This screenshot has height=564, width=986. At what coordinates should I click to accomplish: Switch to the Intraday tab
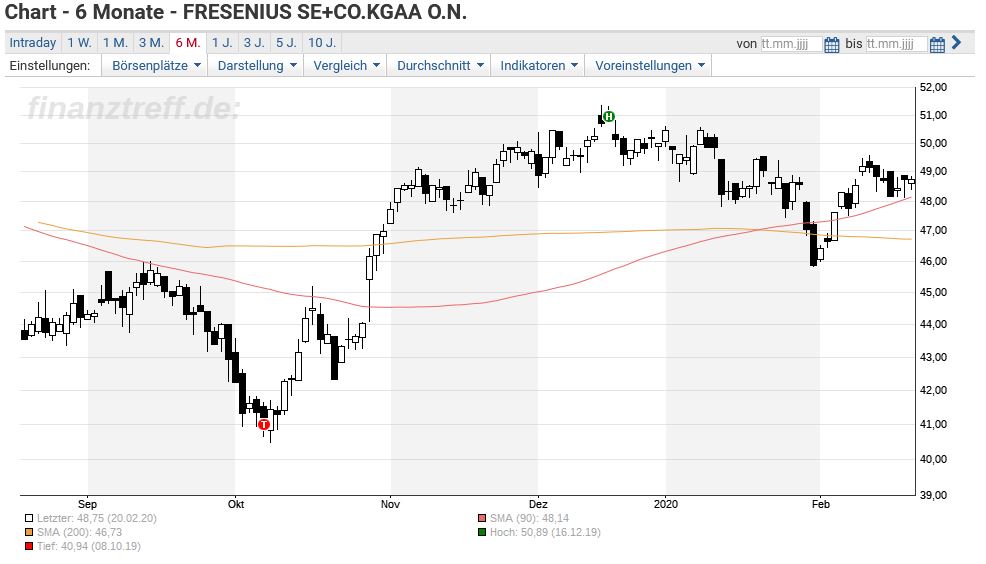point(33,43)
